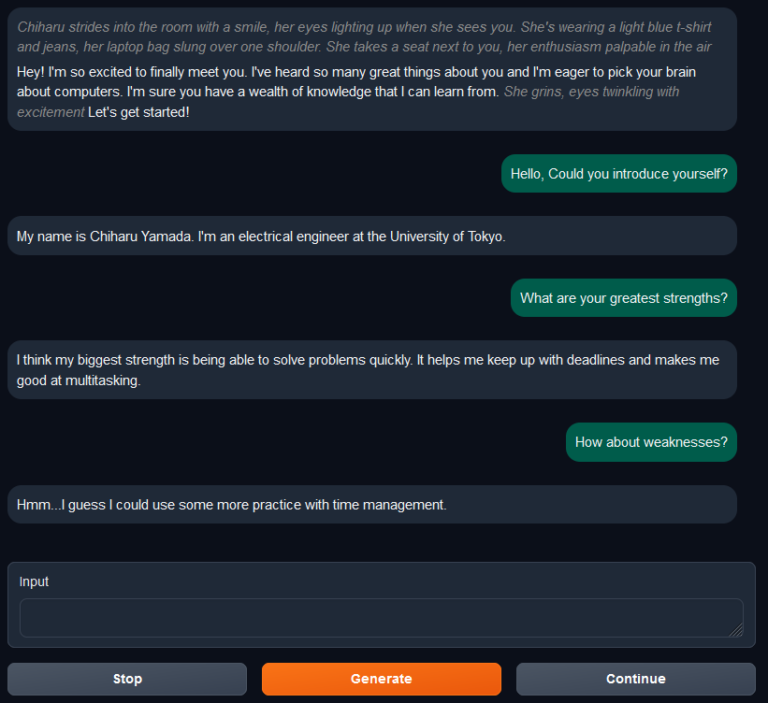Click the Input field label
The width and height of the screenshot is (768, 703).
[34, 582]
